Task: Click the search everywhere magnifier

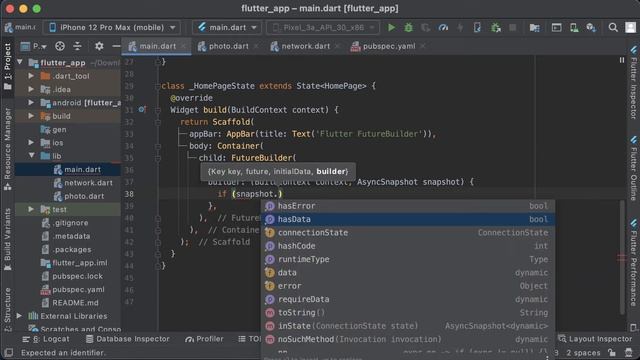Action: (x=613, y=27)
